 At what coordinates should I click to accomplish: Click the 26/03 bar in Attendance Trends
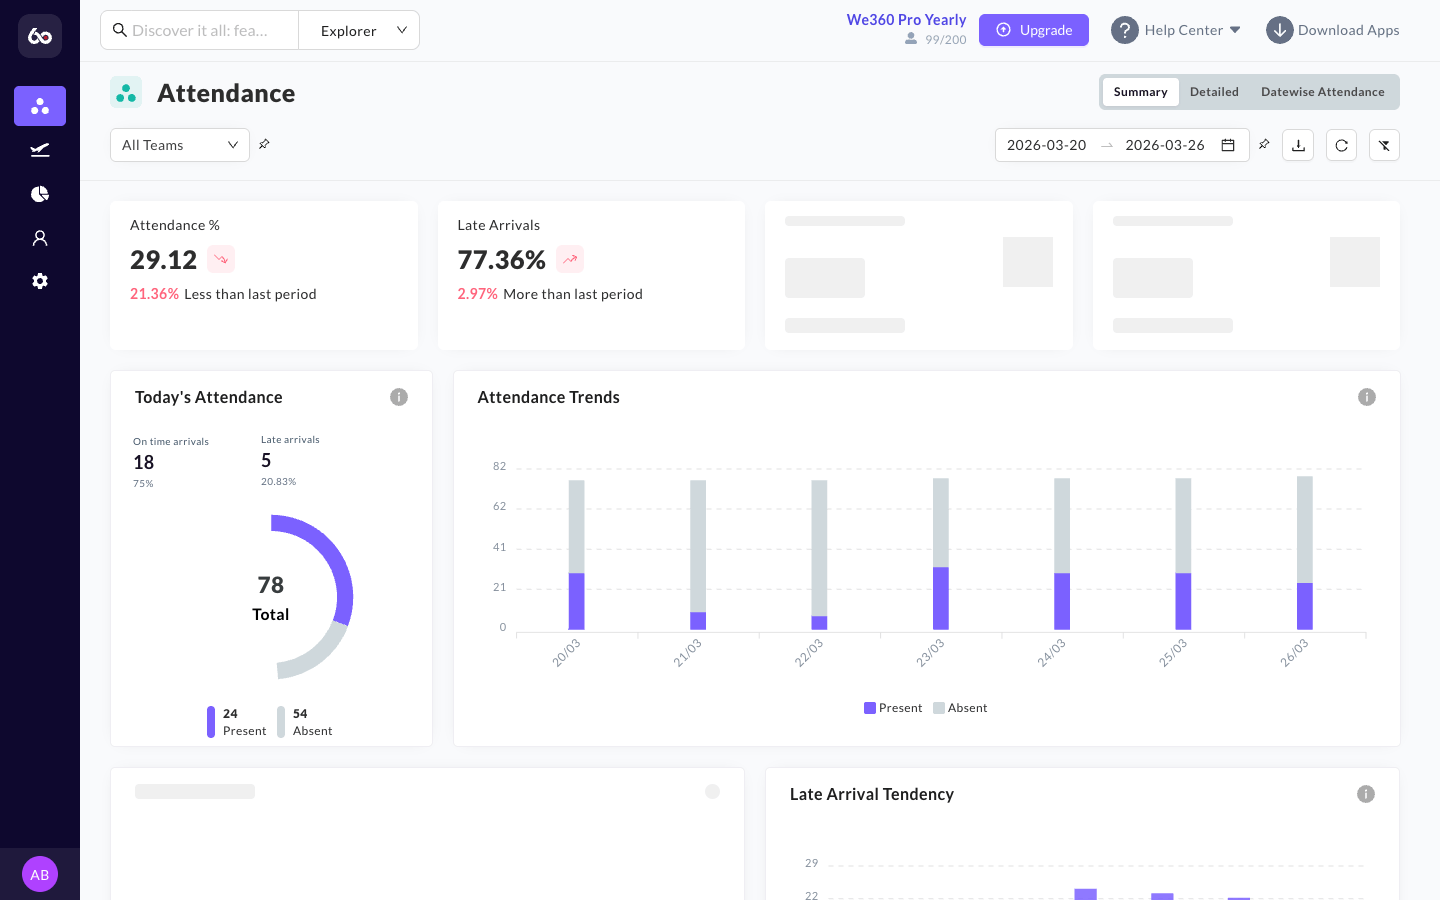(1305, 553)
